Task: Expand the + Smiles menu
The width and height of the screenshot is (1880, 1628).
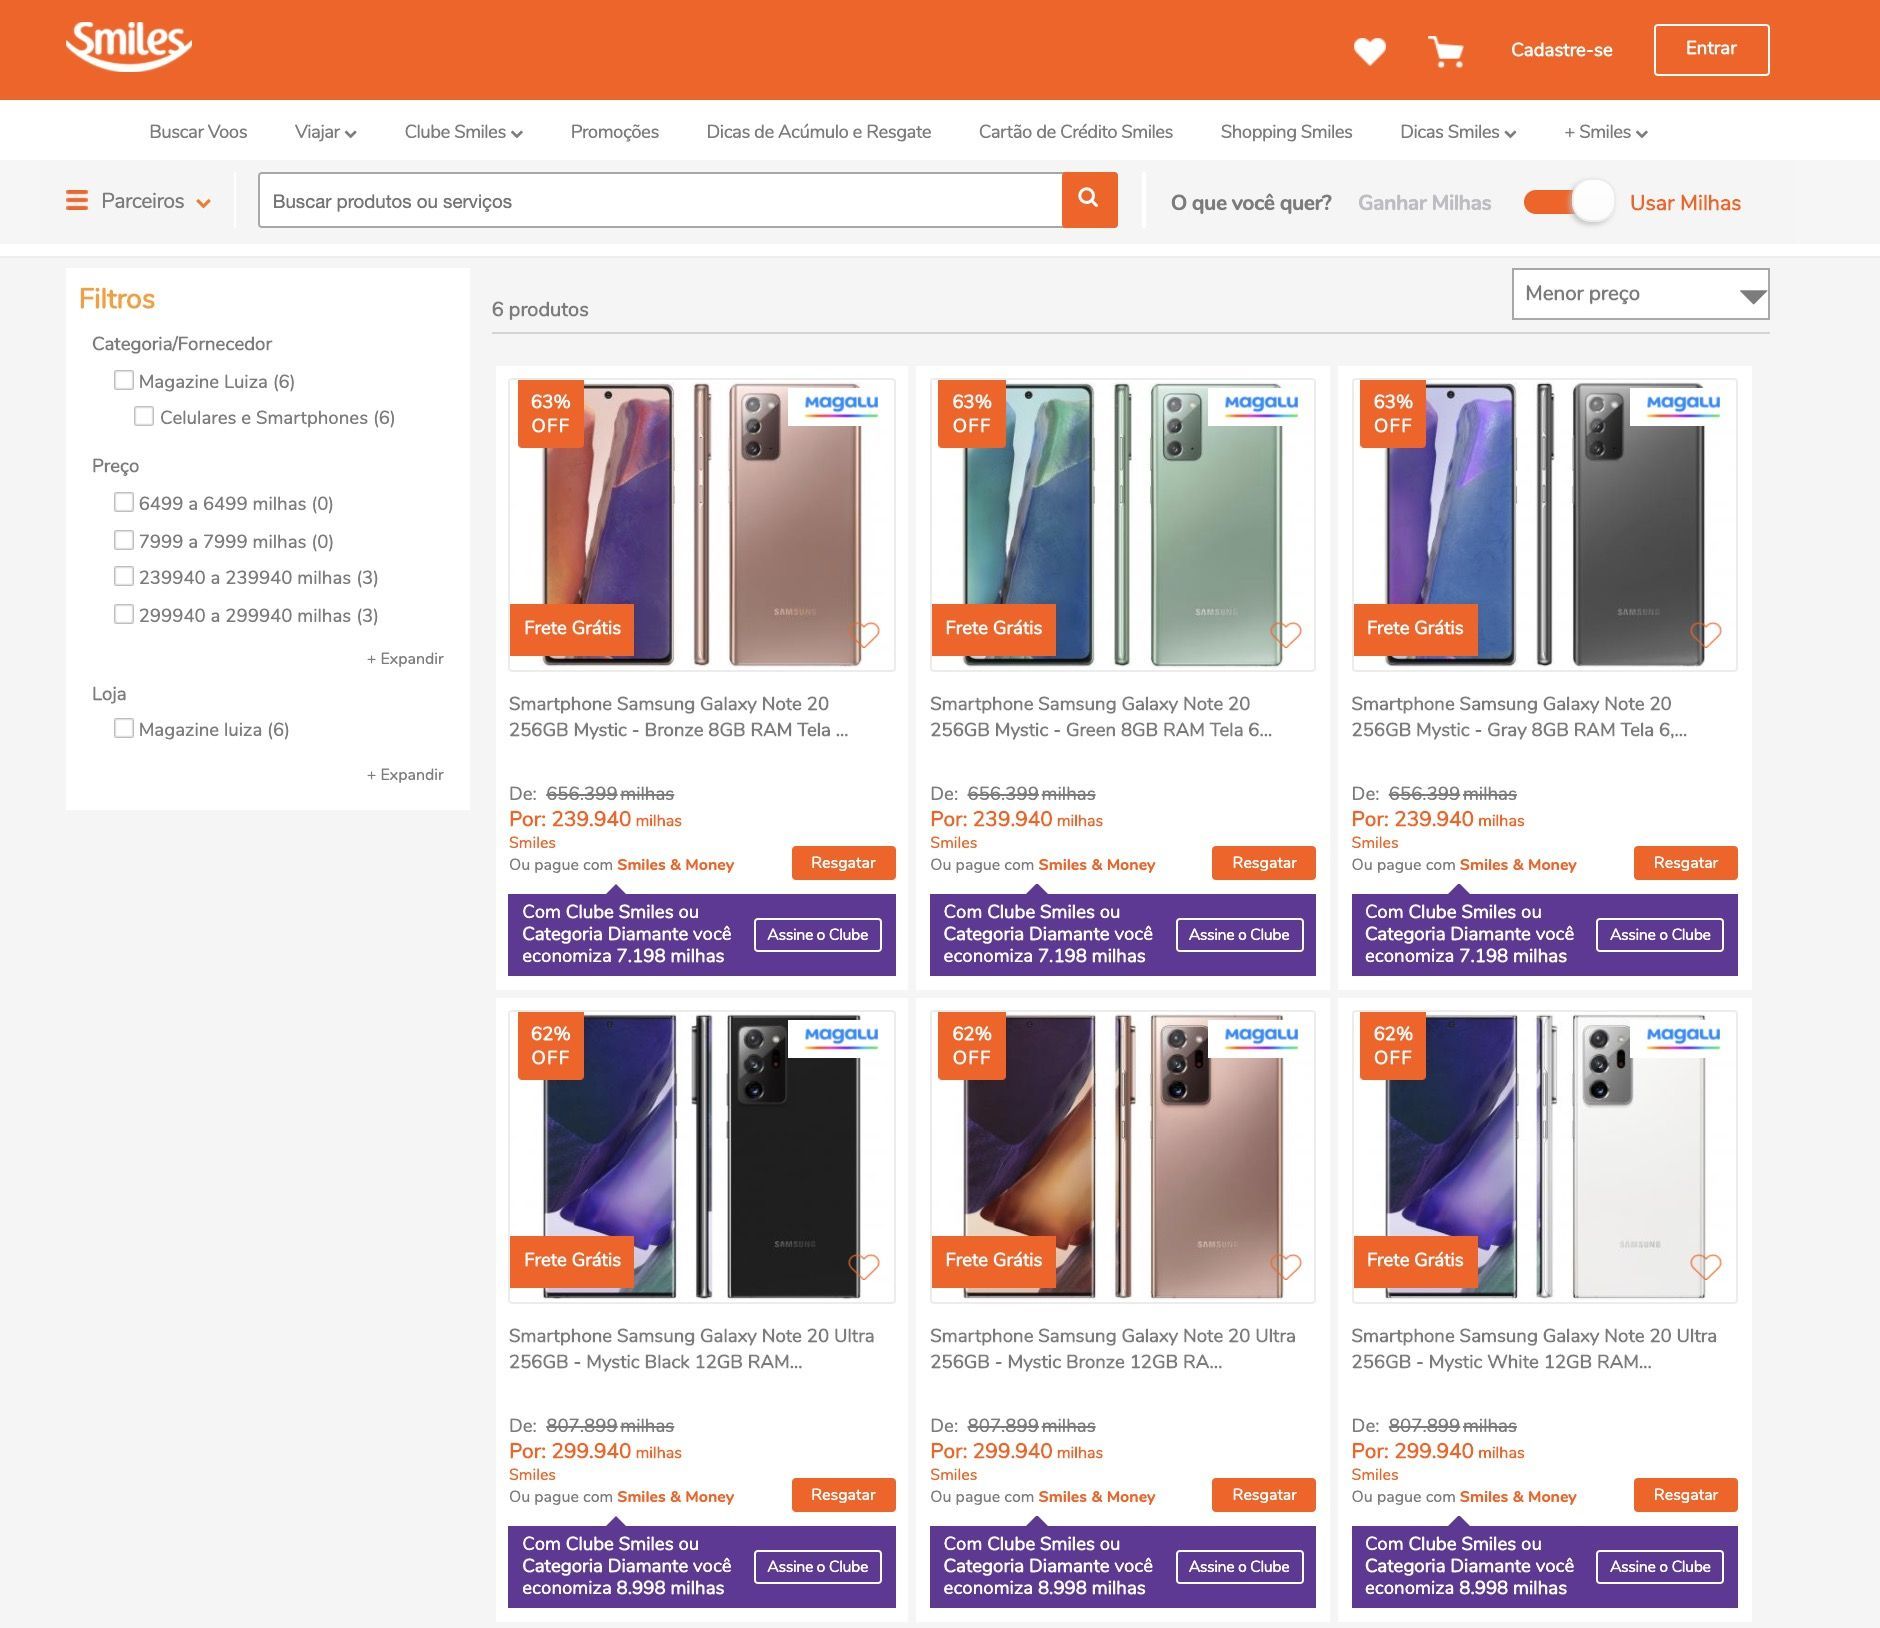Action: pos(1606,132)
